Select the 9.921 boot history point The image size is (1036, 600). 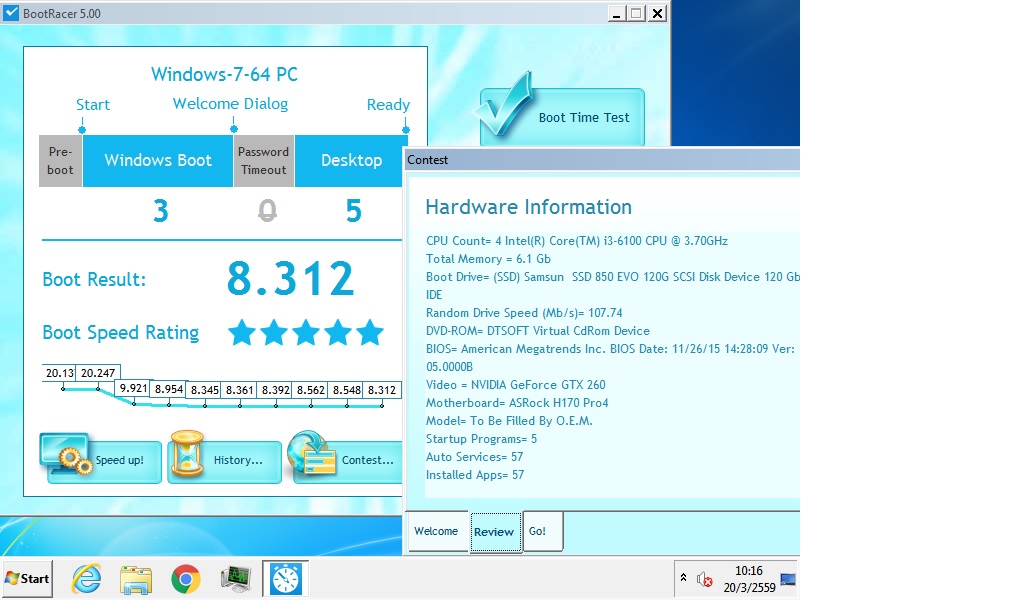click(133, 388)
